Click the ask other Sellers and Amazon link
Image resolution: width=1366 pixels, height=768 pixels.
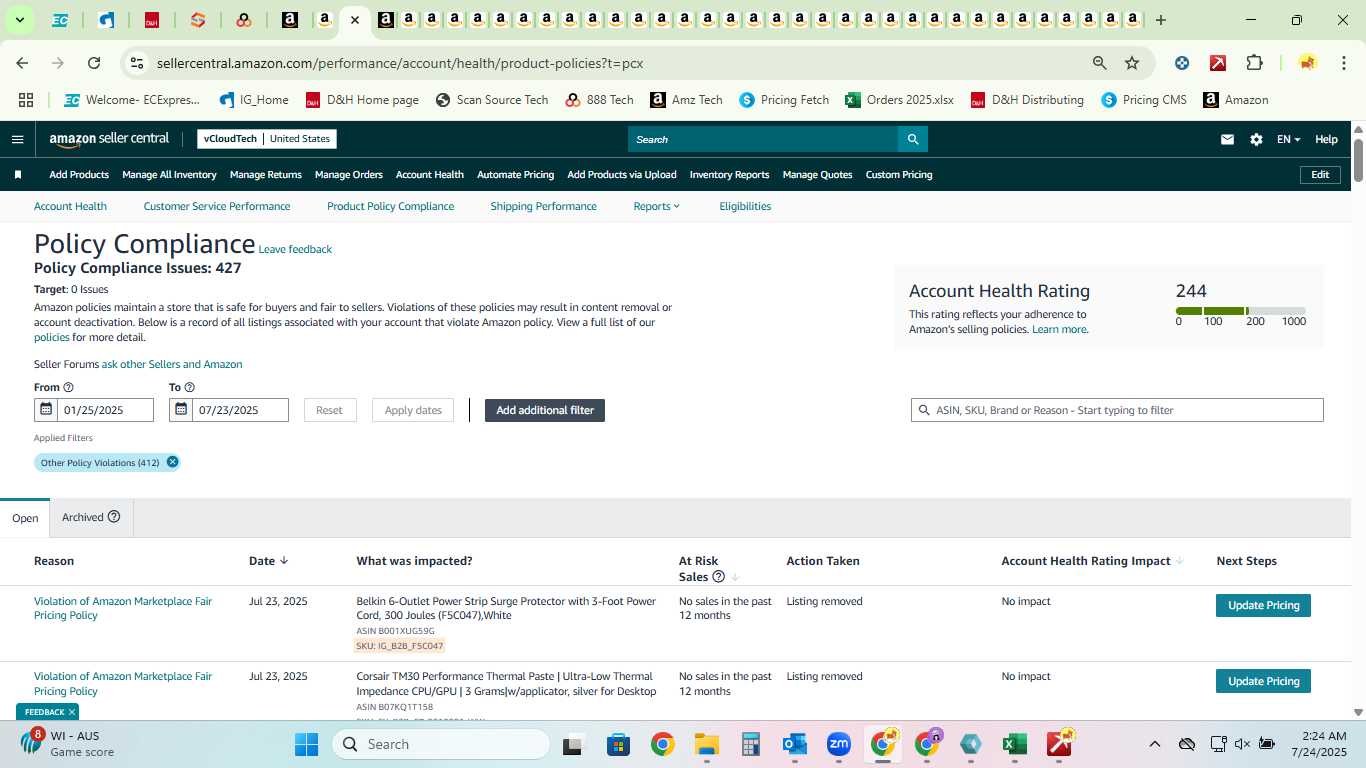click(172, 364)
